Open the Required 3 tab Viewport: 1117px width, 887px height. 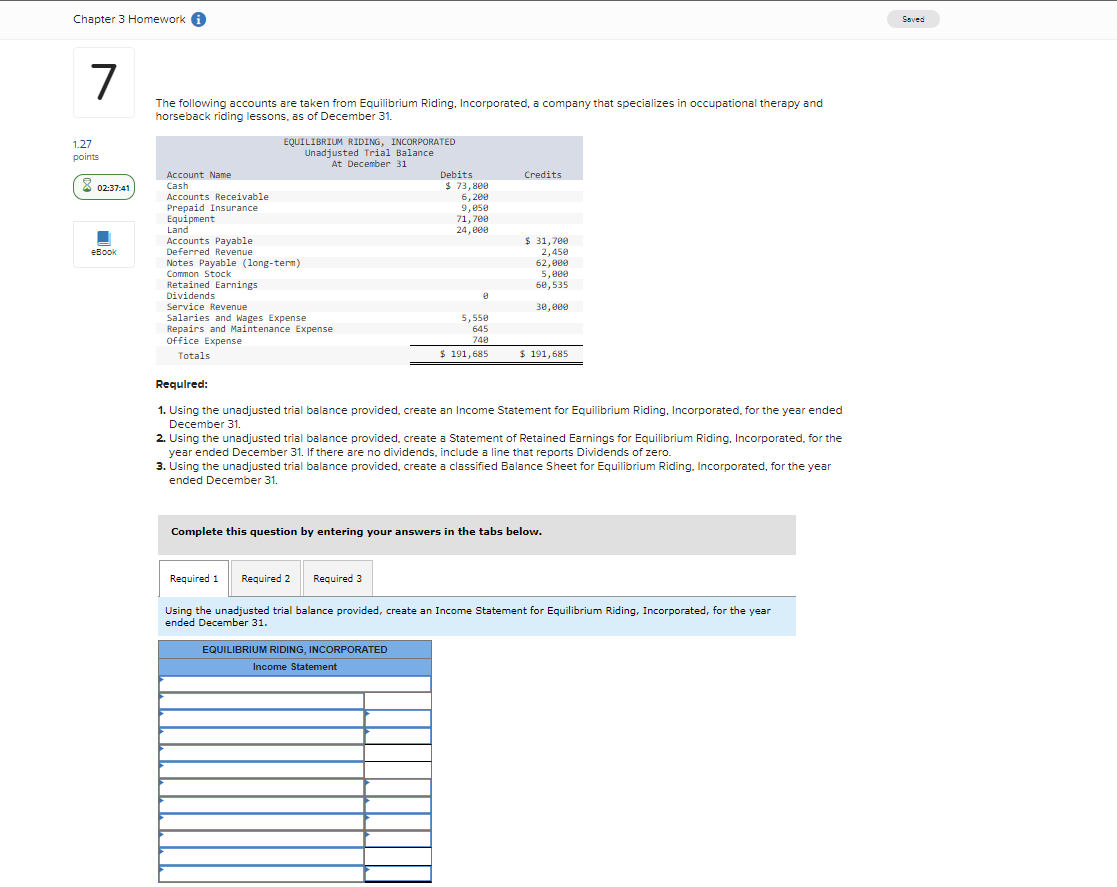[x=338, y=579]
